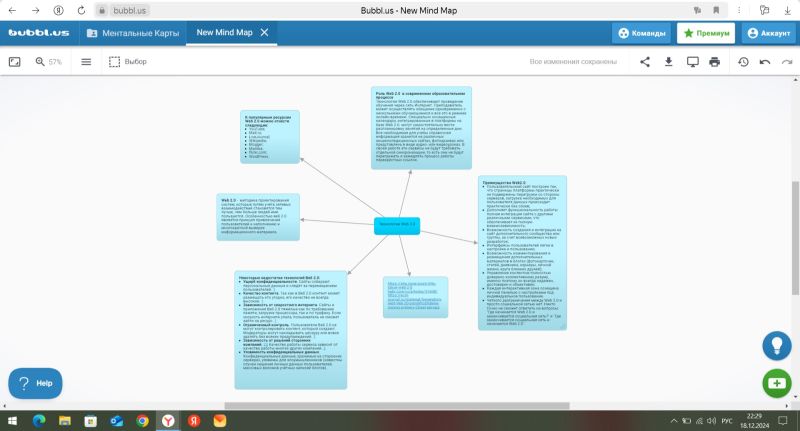Click the print icon

coord(714,61)
